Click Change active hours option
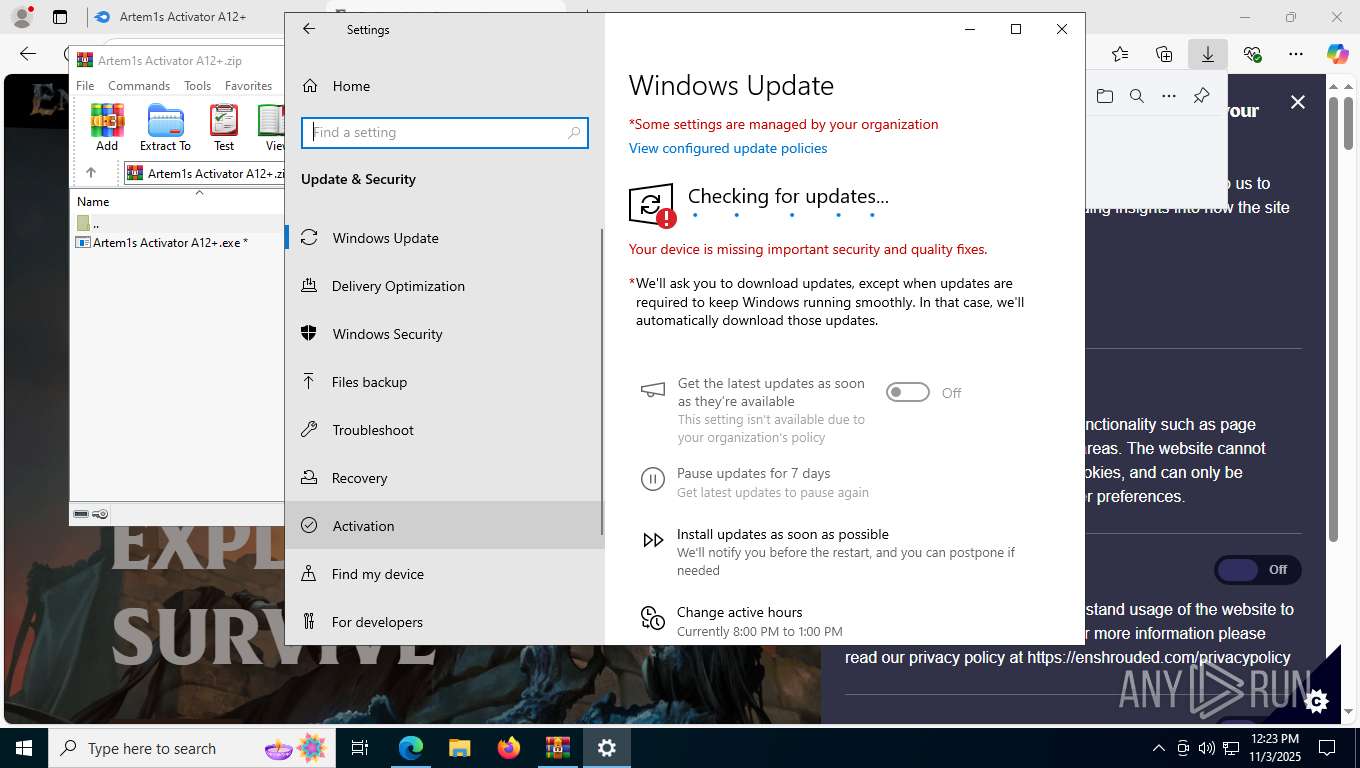 (739, 612)
